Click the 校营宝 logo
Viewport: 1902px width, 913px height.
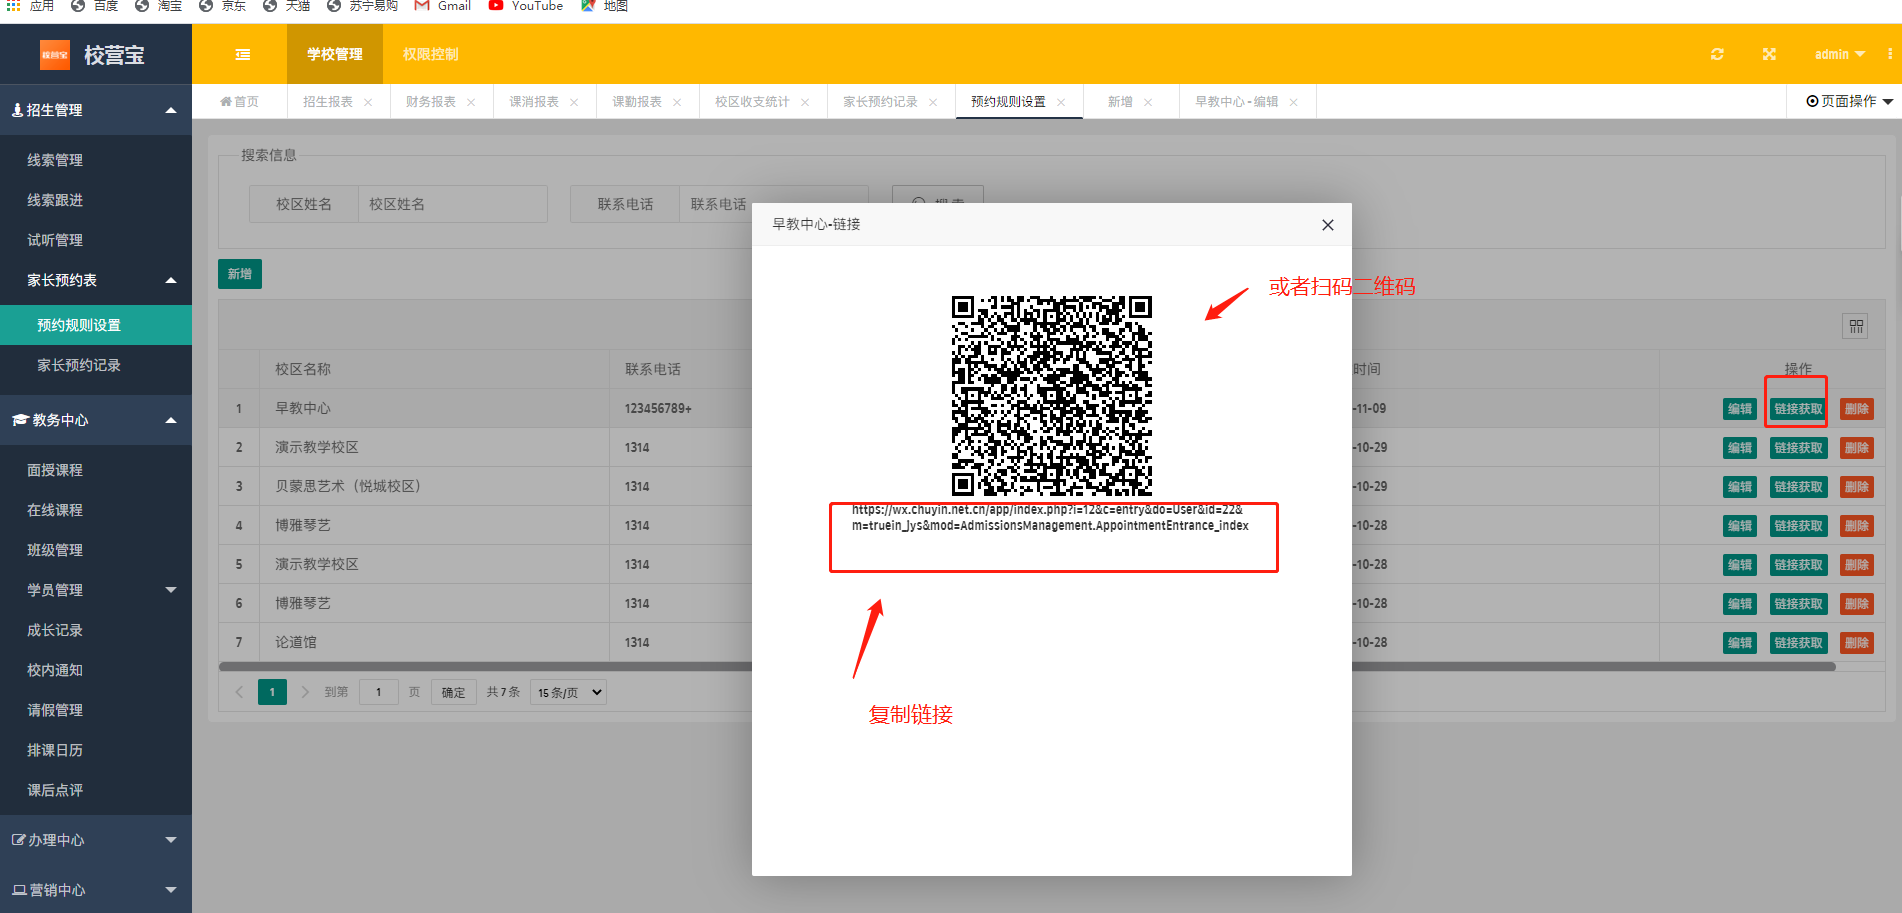point(93,55)
